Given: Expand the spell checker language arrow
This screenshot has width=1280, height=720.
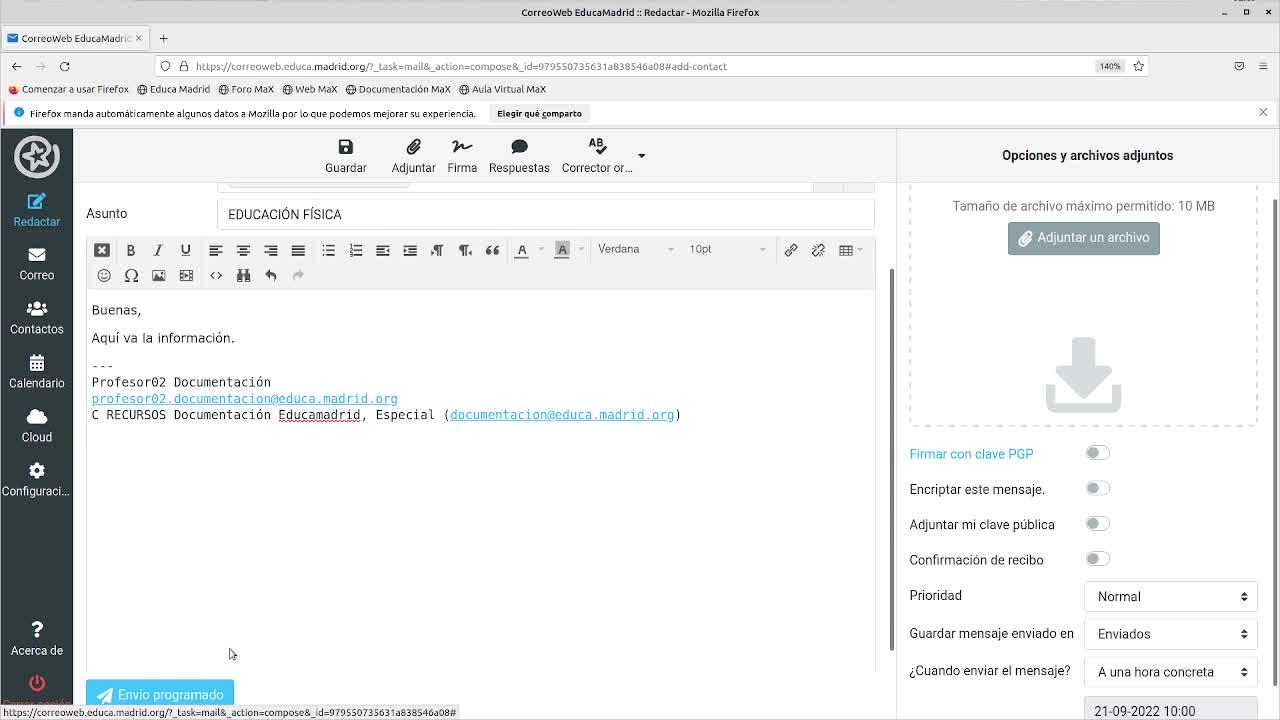Looking at the screenshot, I should pyautogui.click(x=642, y=156).
